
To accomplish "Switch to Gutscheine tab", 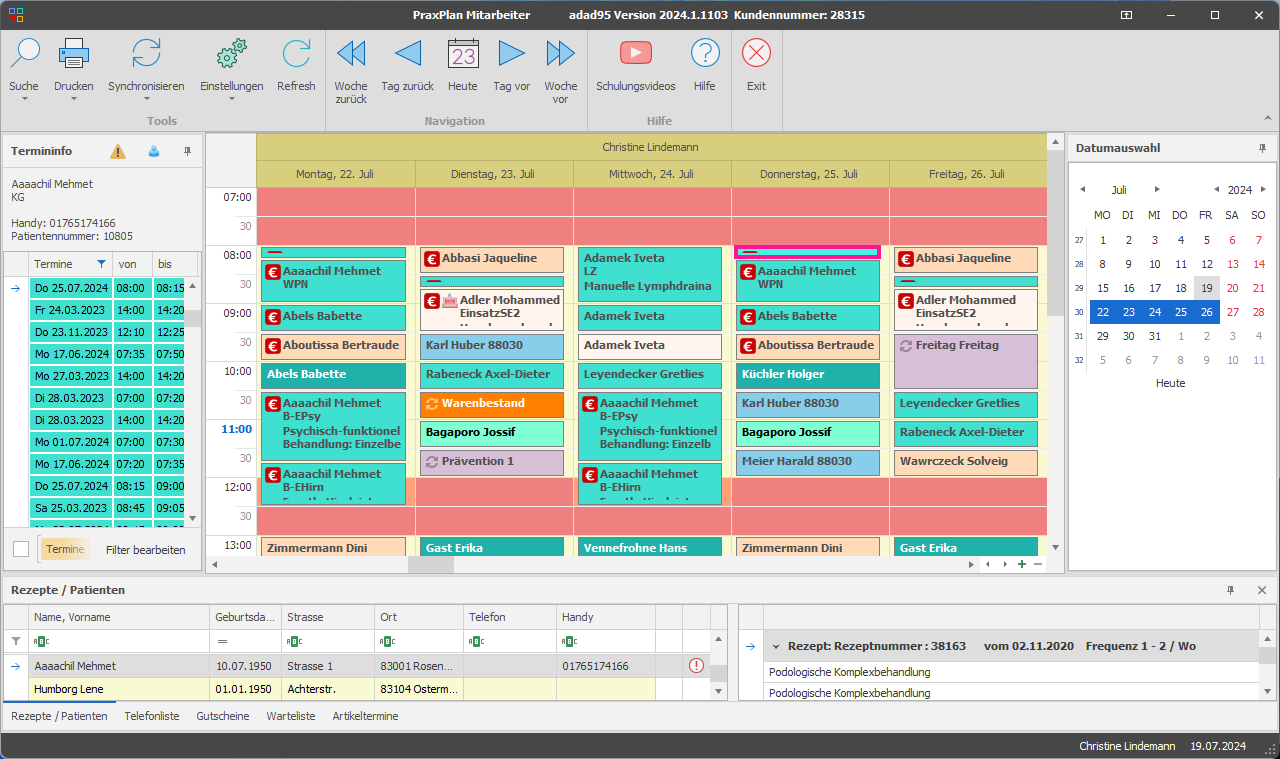I will 223,716.
